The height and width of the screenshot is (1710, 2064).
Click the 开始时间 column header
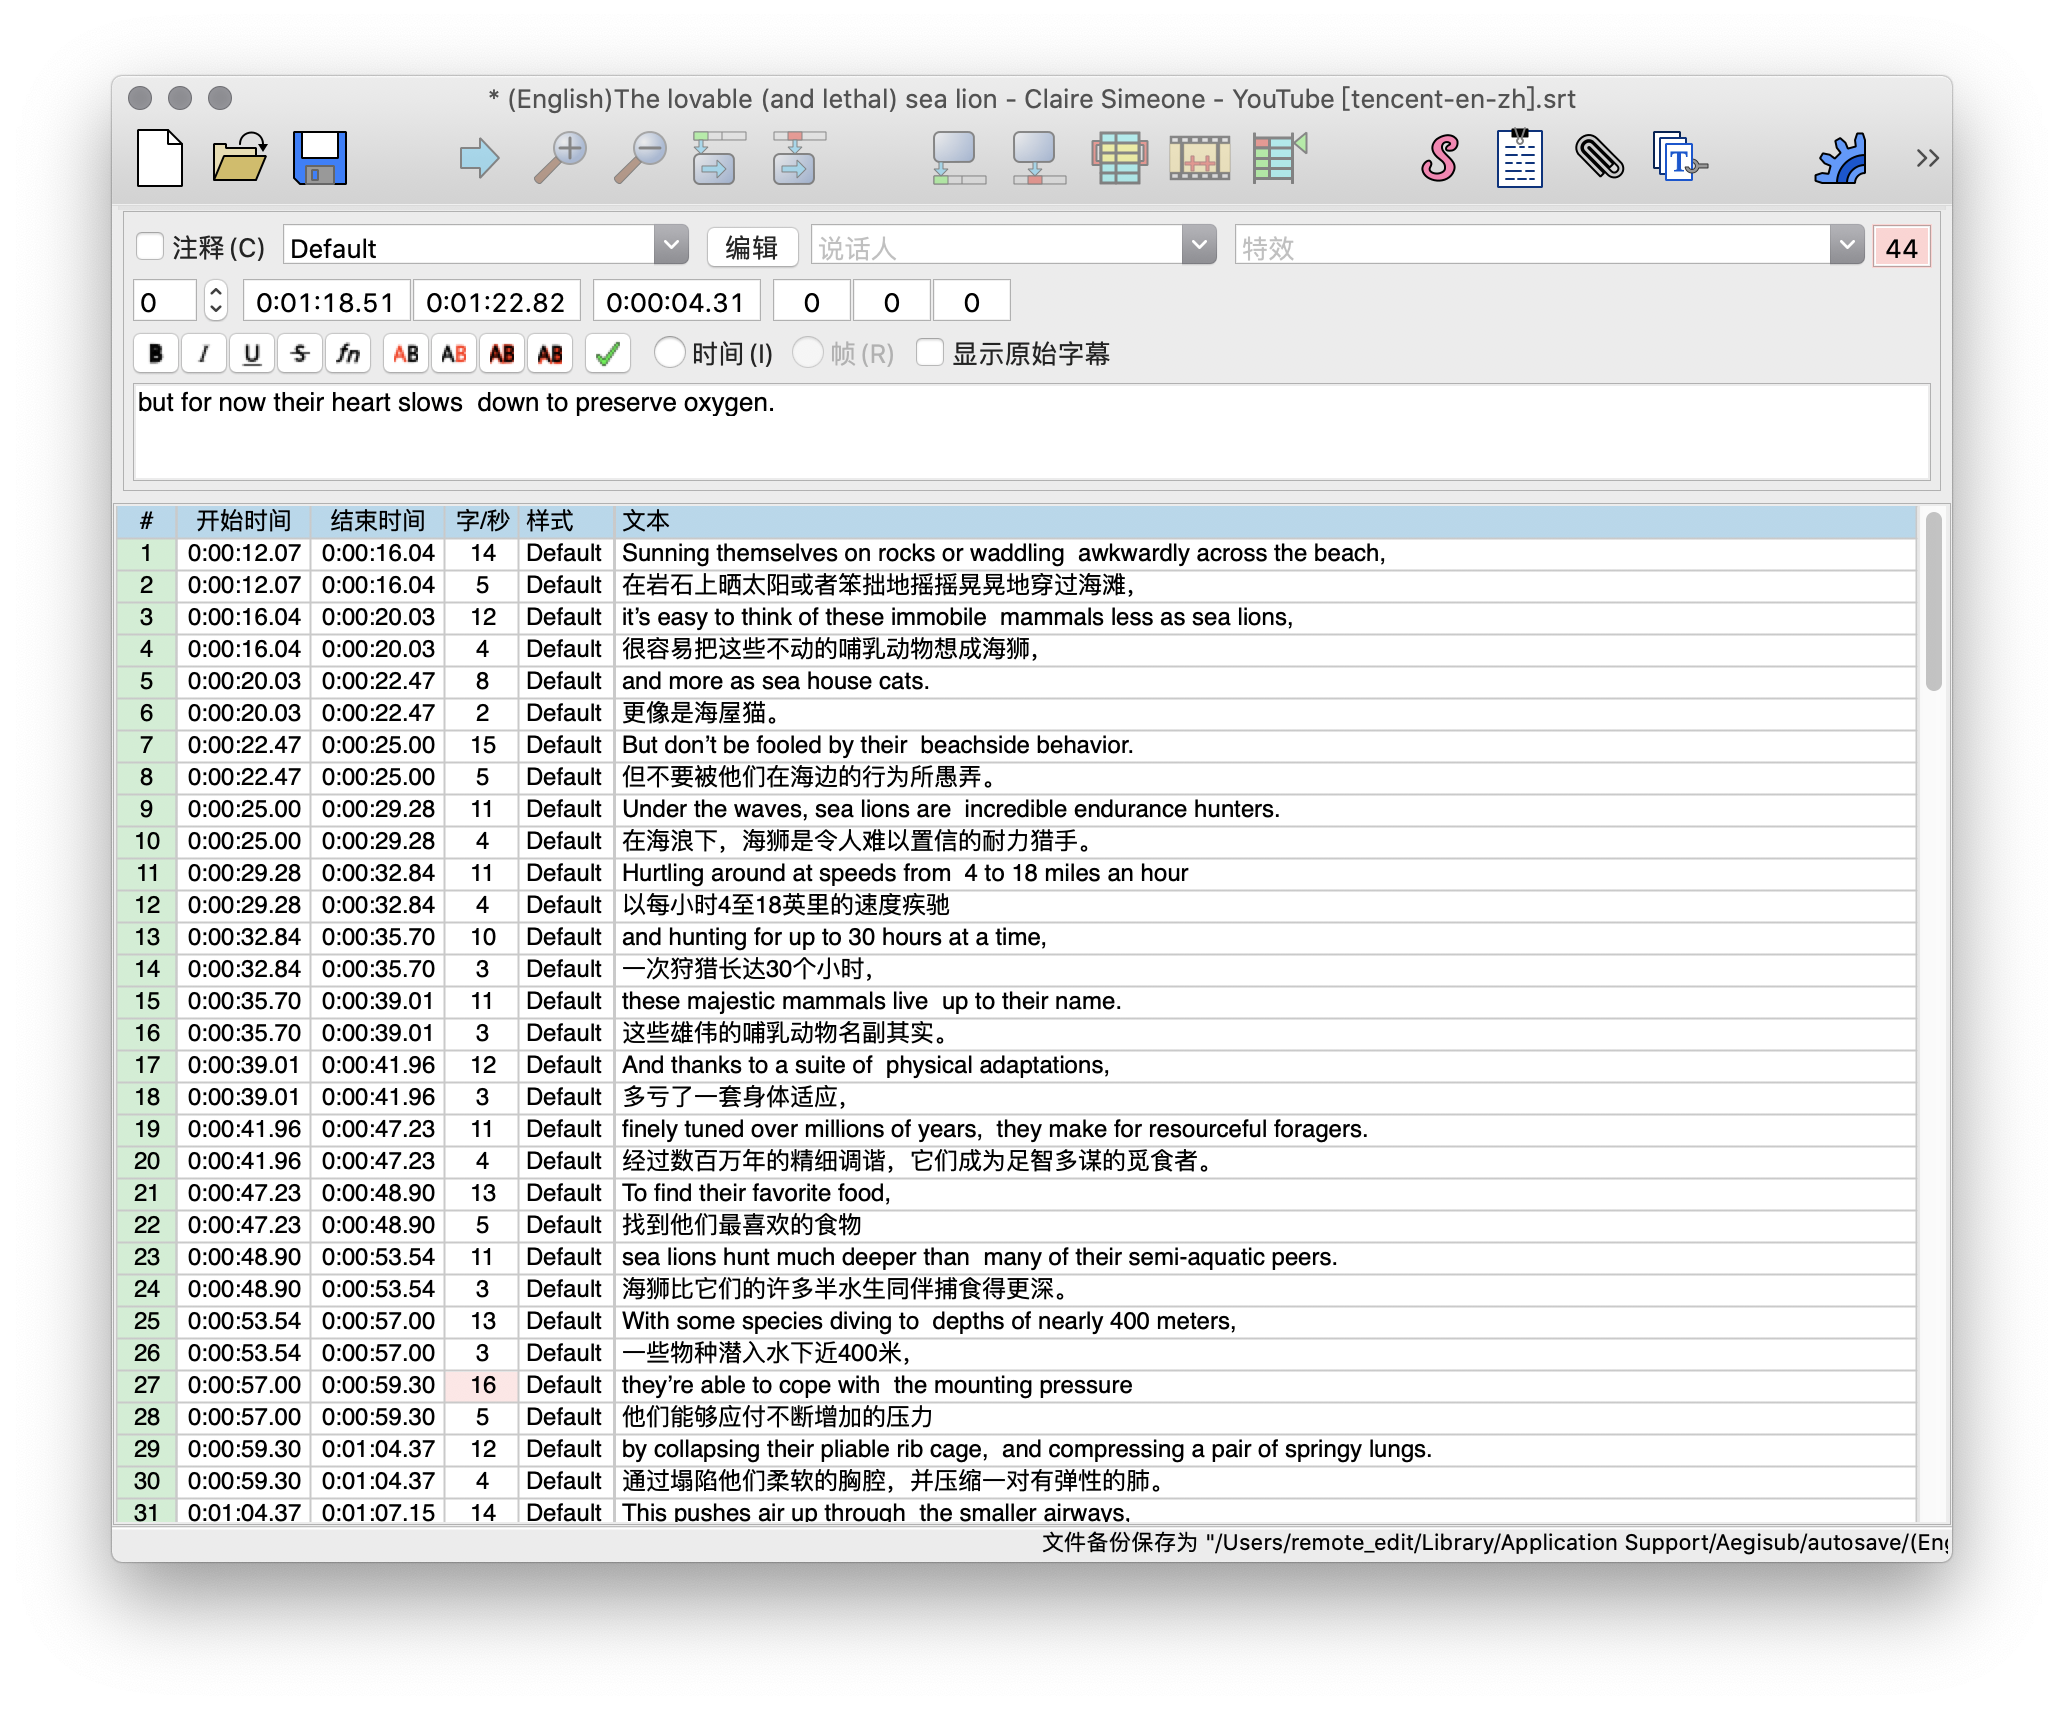click(243, 521)
